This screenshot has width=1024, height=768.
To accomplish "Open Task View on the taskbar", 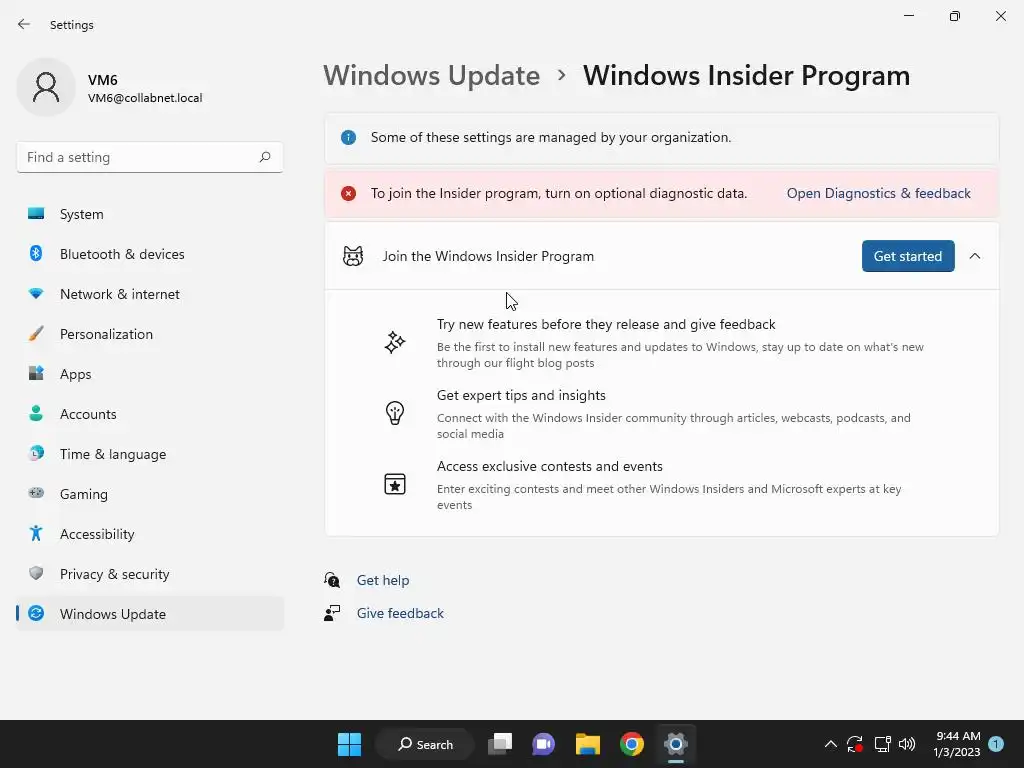I will pos(500,744).
